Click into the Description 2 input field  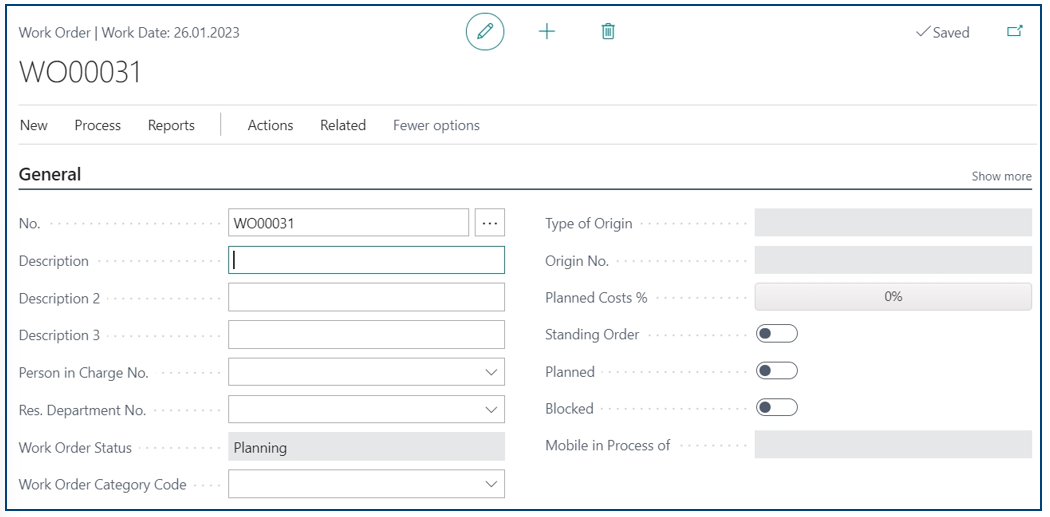pos(366,297)
